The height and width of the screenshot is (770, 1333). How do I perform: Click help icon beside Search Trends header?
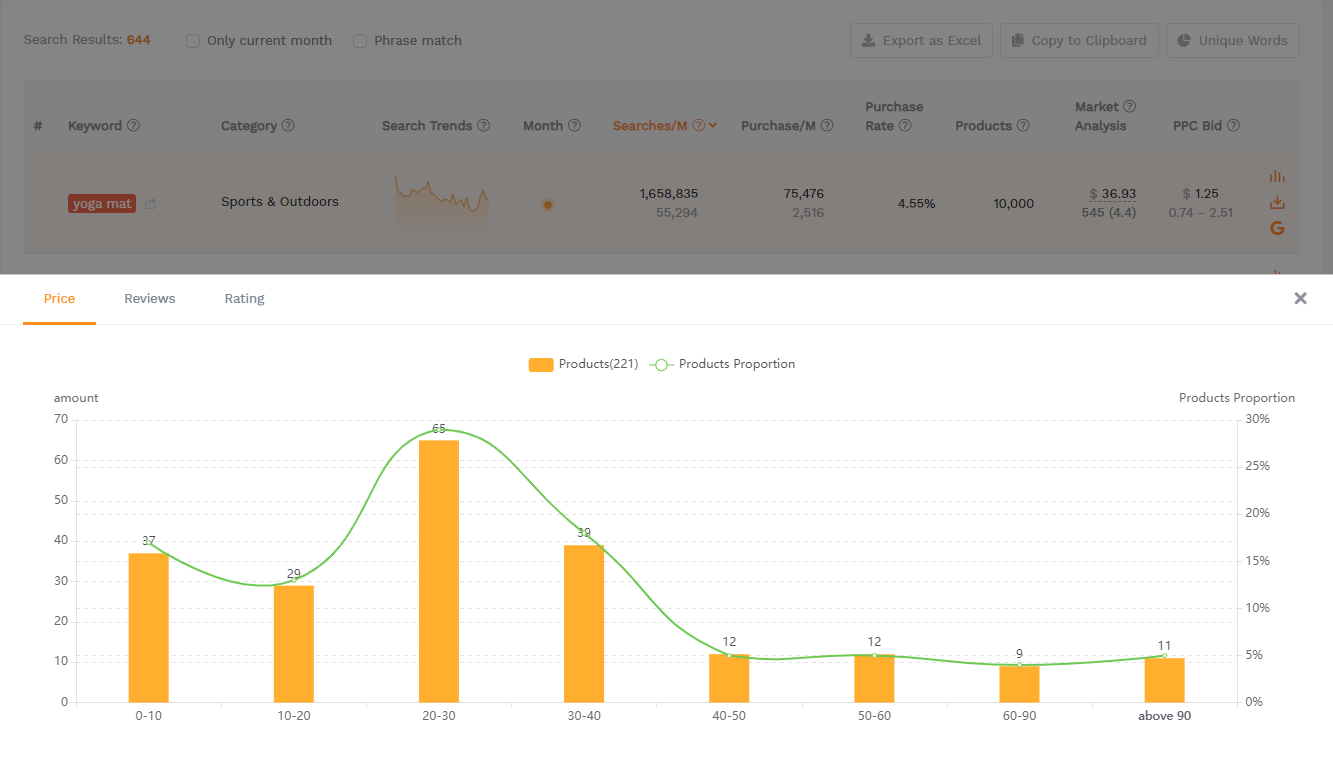484,126
